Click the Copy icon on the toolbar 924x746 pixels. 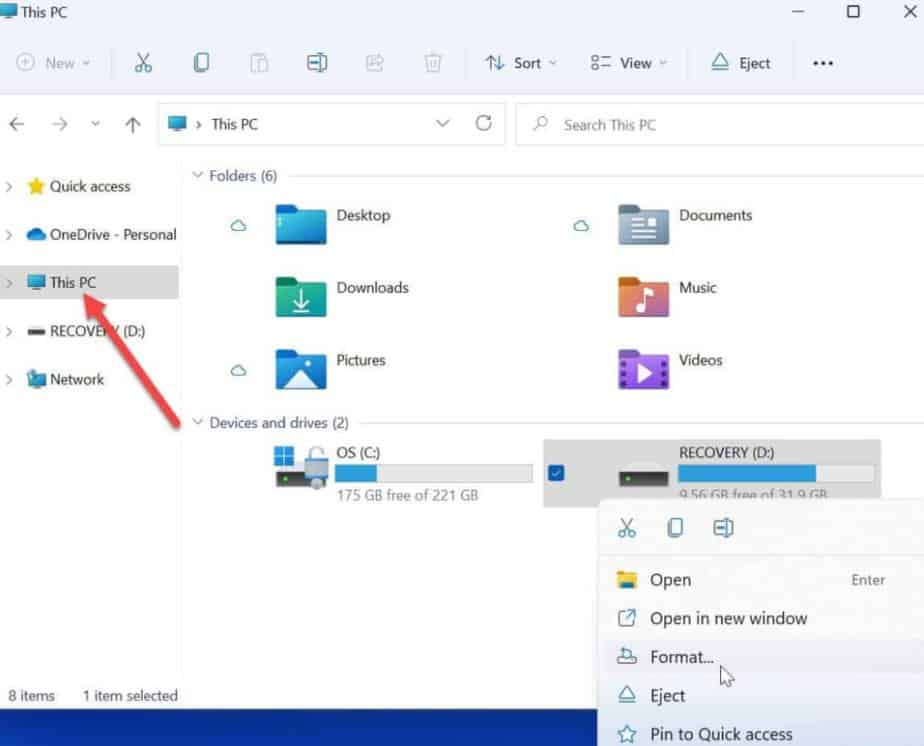[201, 62]
